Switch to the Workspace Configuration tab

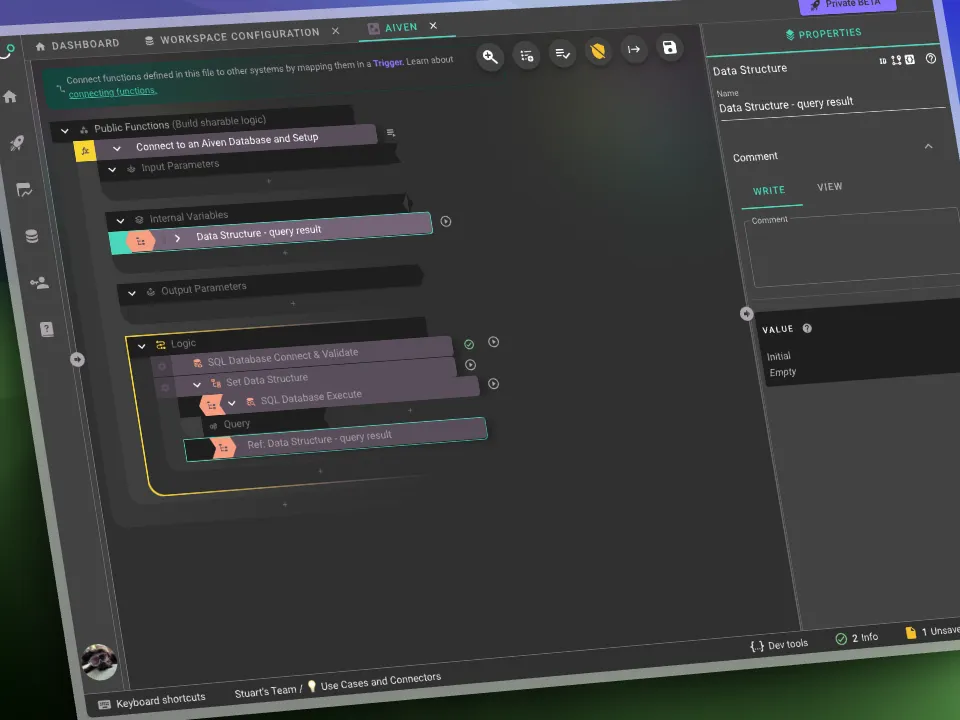(240, 36)
